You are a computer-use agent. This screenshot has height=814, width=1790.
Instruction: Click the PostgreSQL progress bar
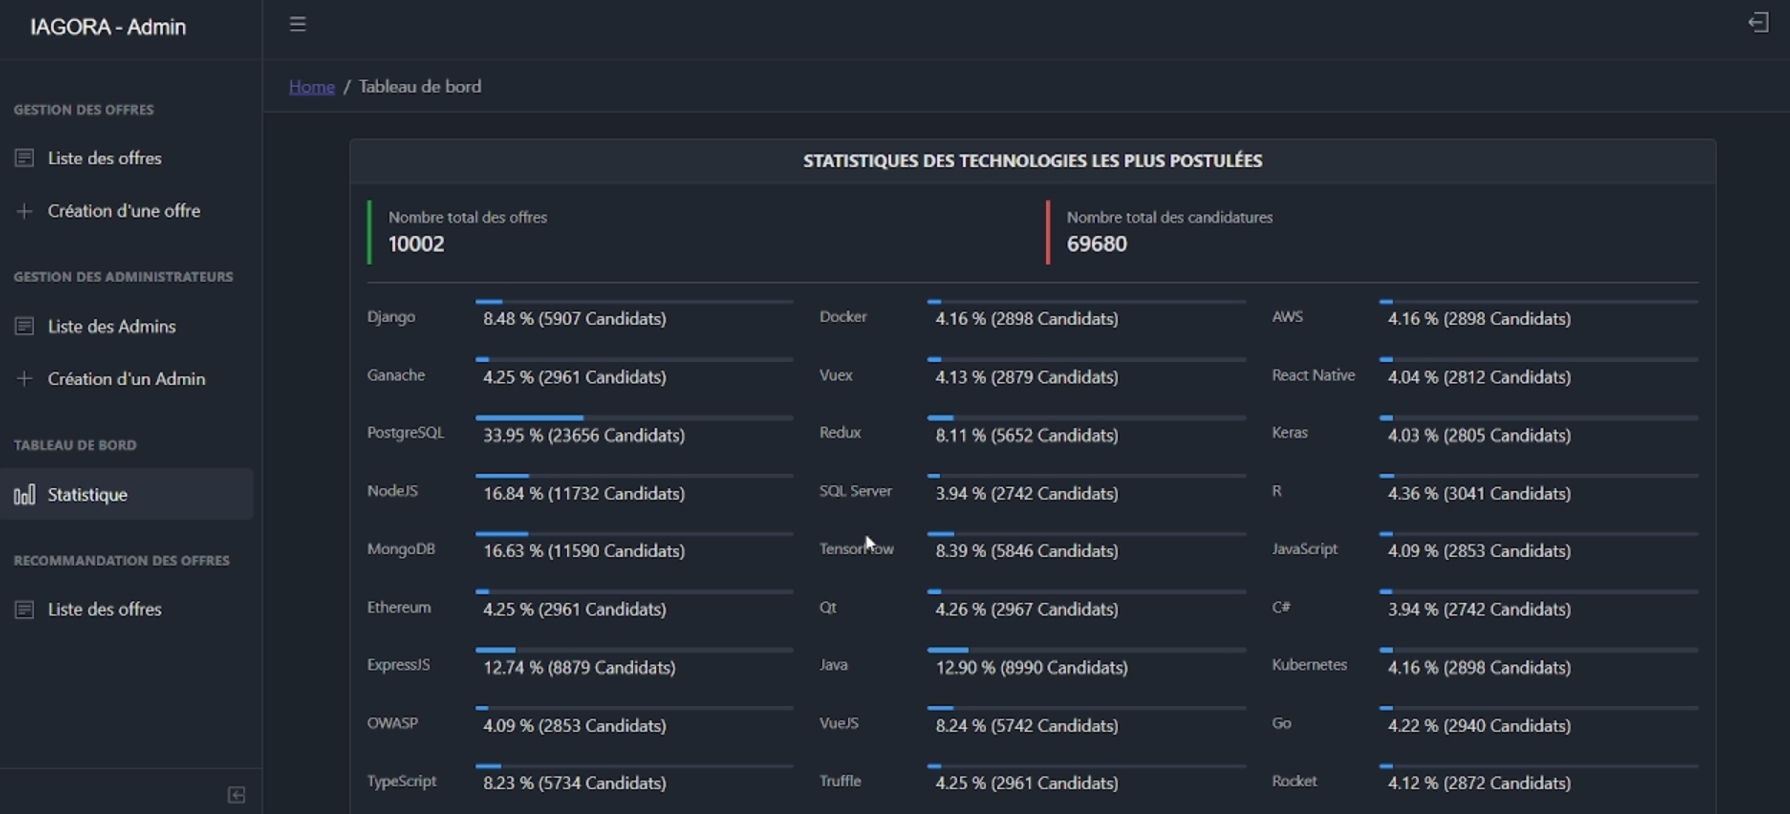click(634, 418)
